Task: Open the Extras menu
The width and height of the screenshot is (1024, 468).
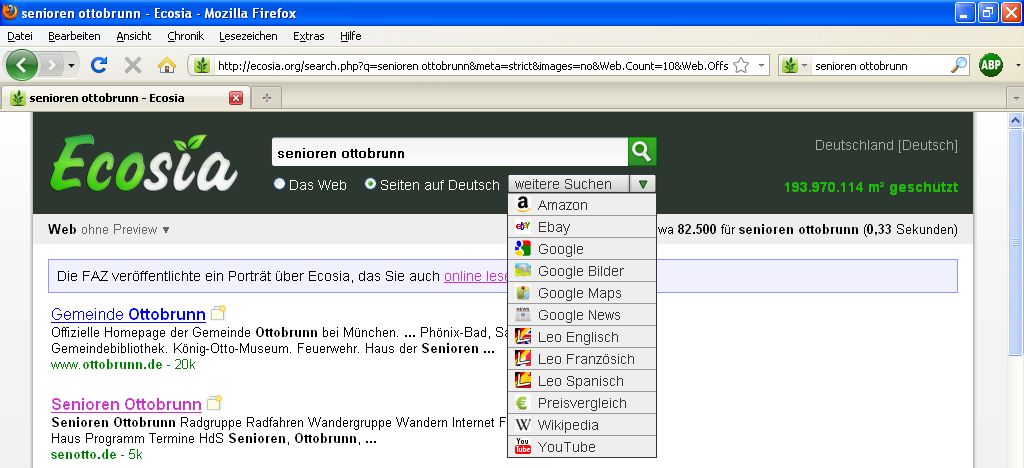Action: 308,36
